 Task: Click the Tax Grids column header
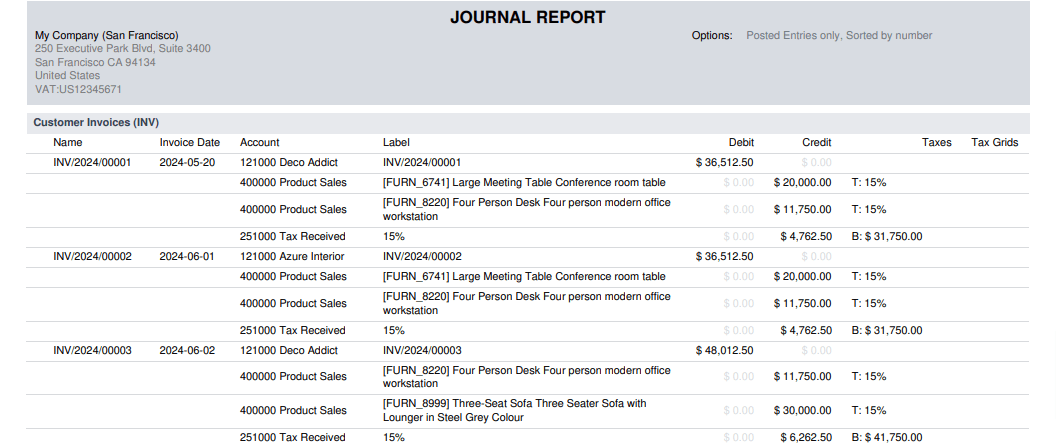pyautogui.click(x=995, y=142)
